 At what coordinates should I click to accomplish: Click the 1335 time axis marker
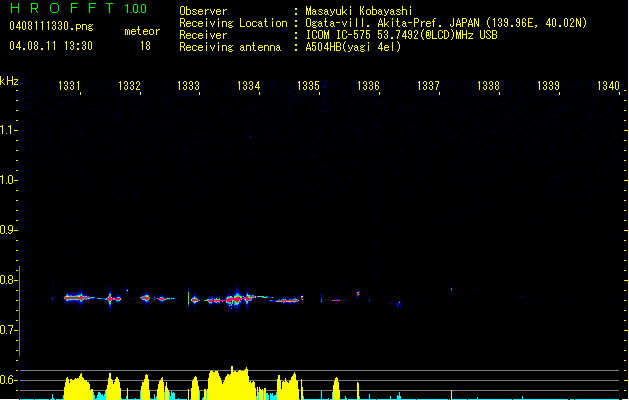pyautogui.click(x=308, y=85)
